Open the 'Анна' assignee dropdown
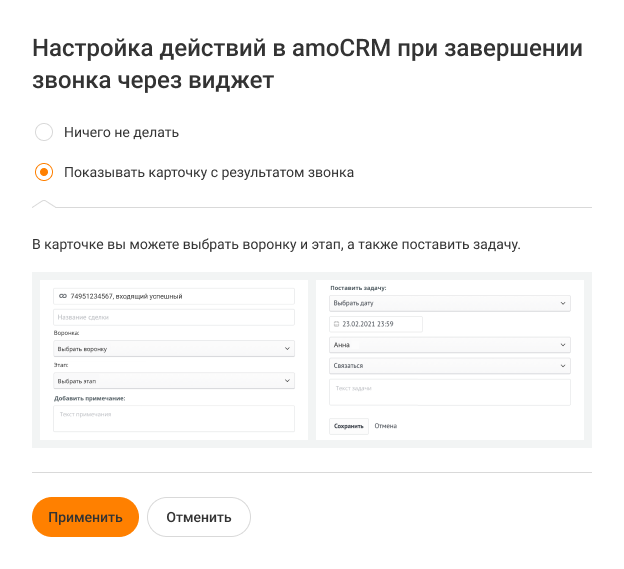This screenshot has width=624, height=569. 449,345
